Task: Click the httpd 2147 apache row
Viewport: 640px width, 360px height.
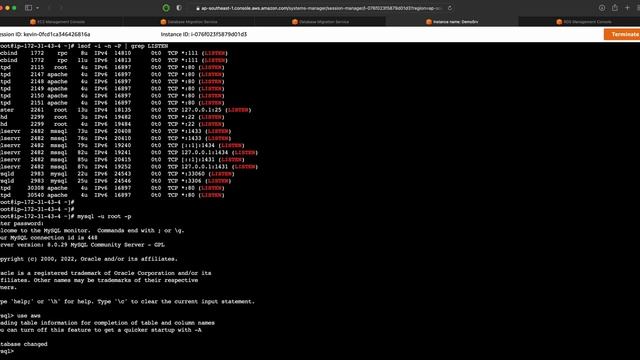Action: coord(112,74)
